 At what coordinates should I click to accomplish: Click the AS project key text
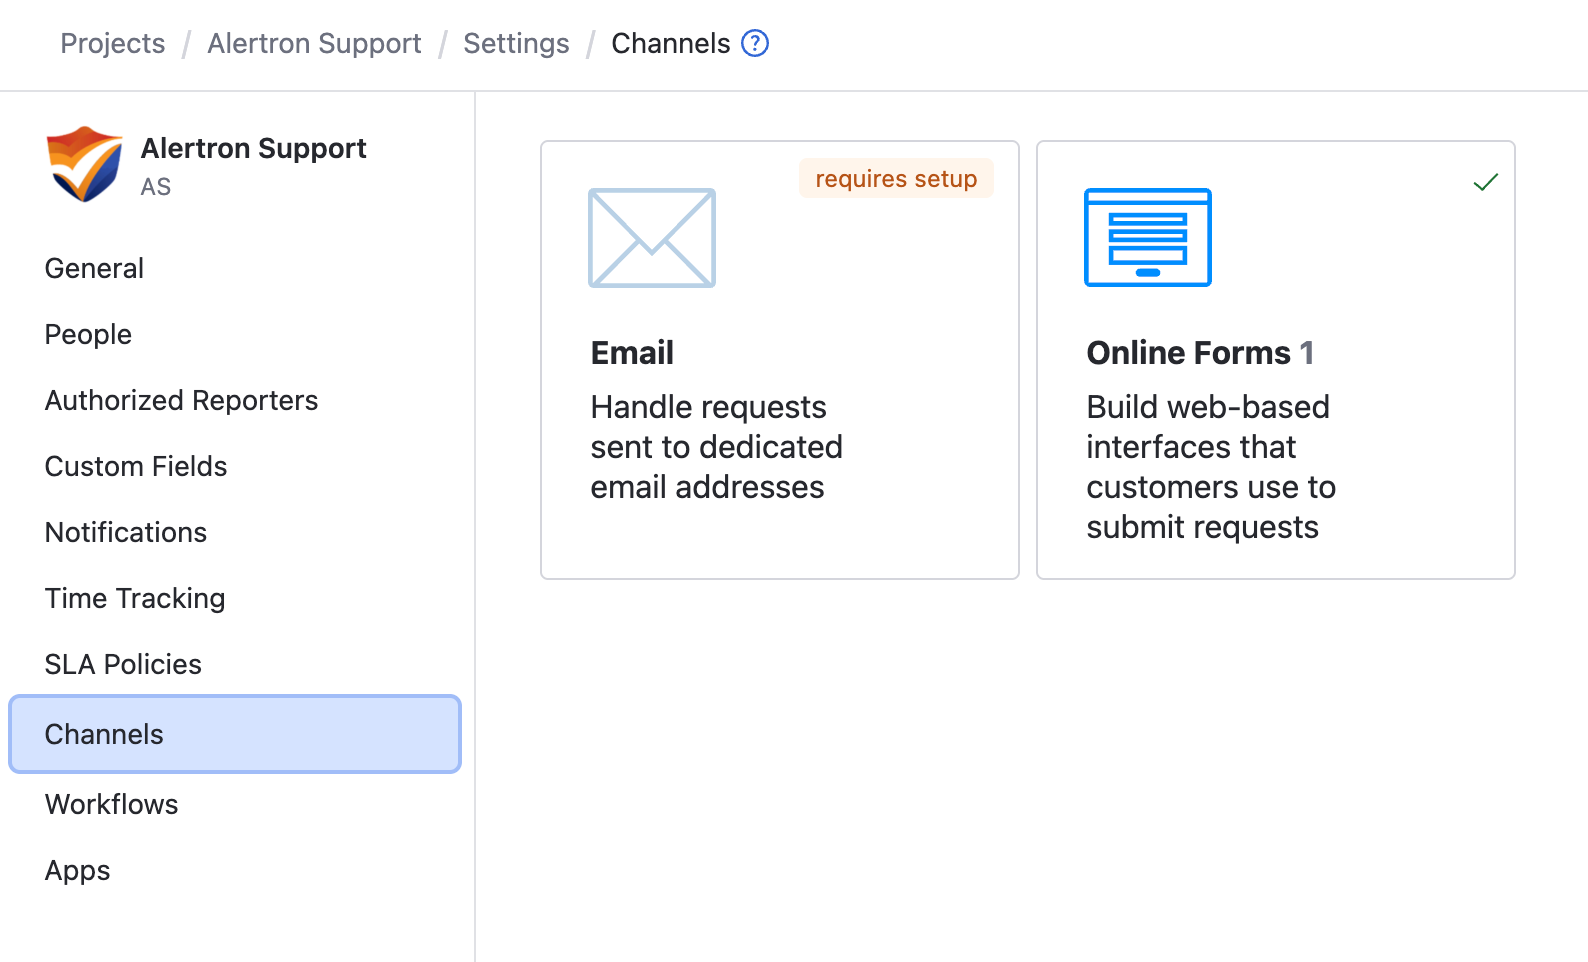[156, 187]
